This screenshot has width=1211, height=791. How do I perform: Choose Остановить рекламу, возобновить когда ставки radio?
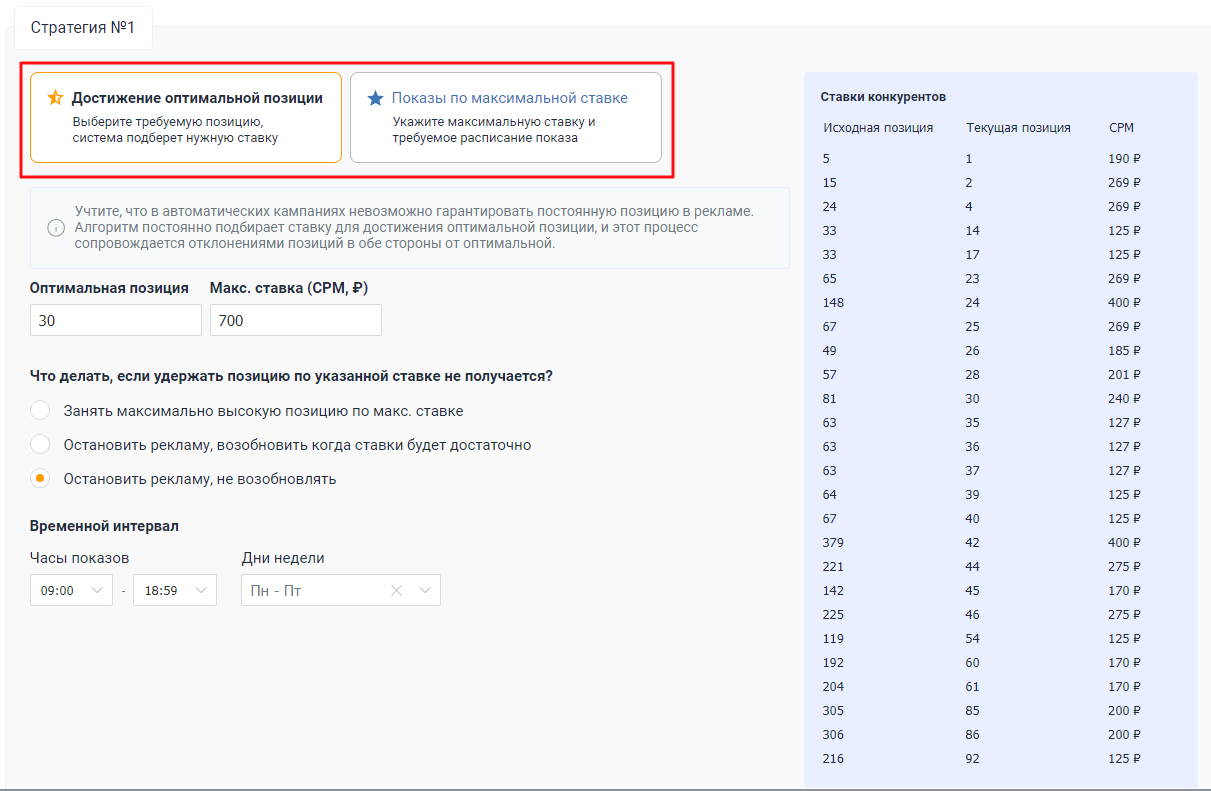coord(40,445)
